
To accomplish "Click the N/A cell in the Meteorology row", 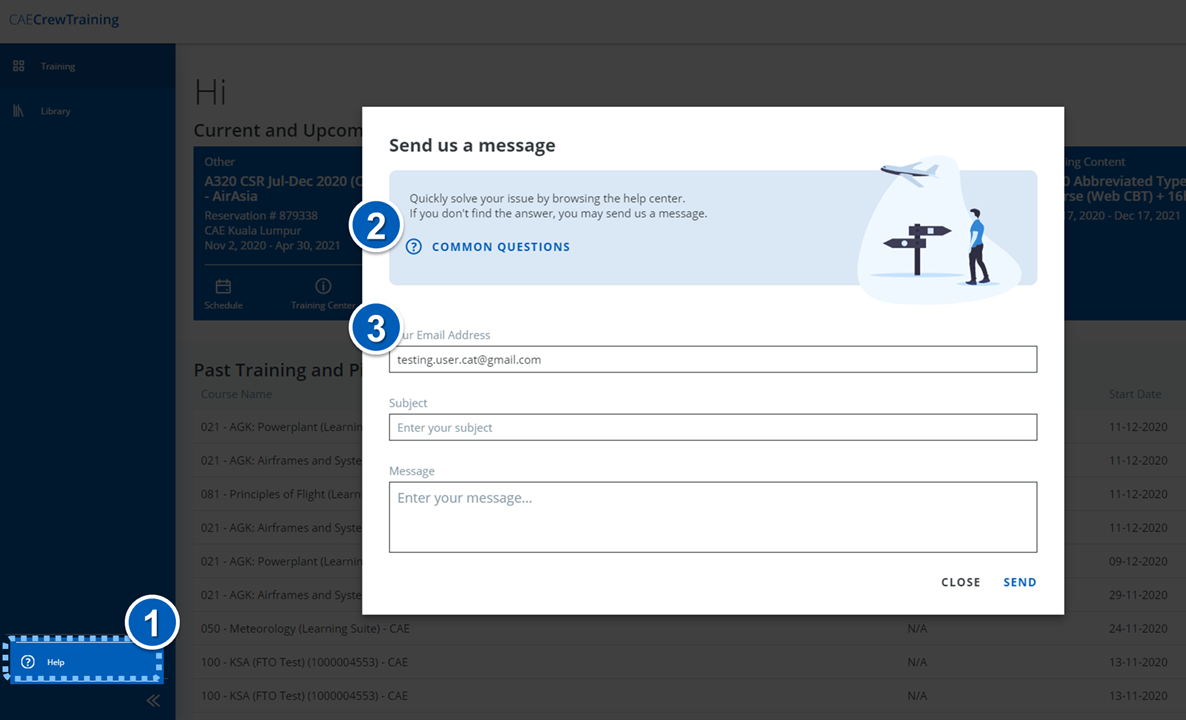I will pos(917,628).
